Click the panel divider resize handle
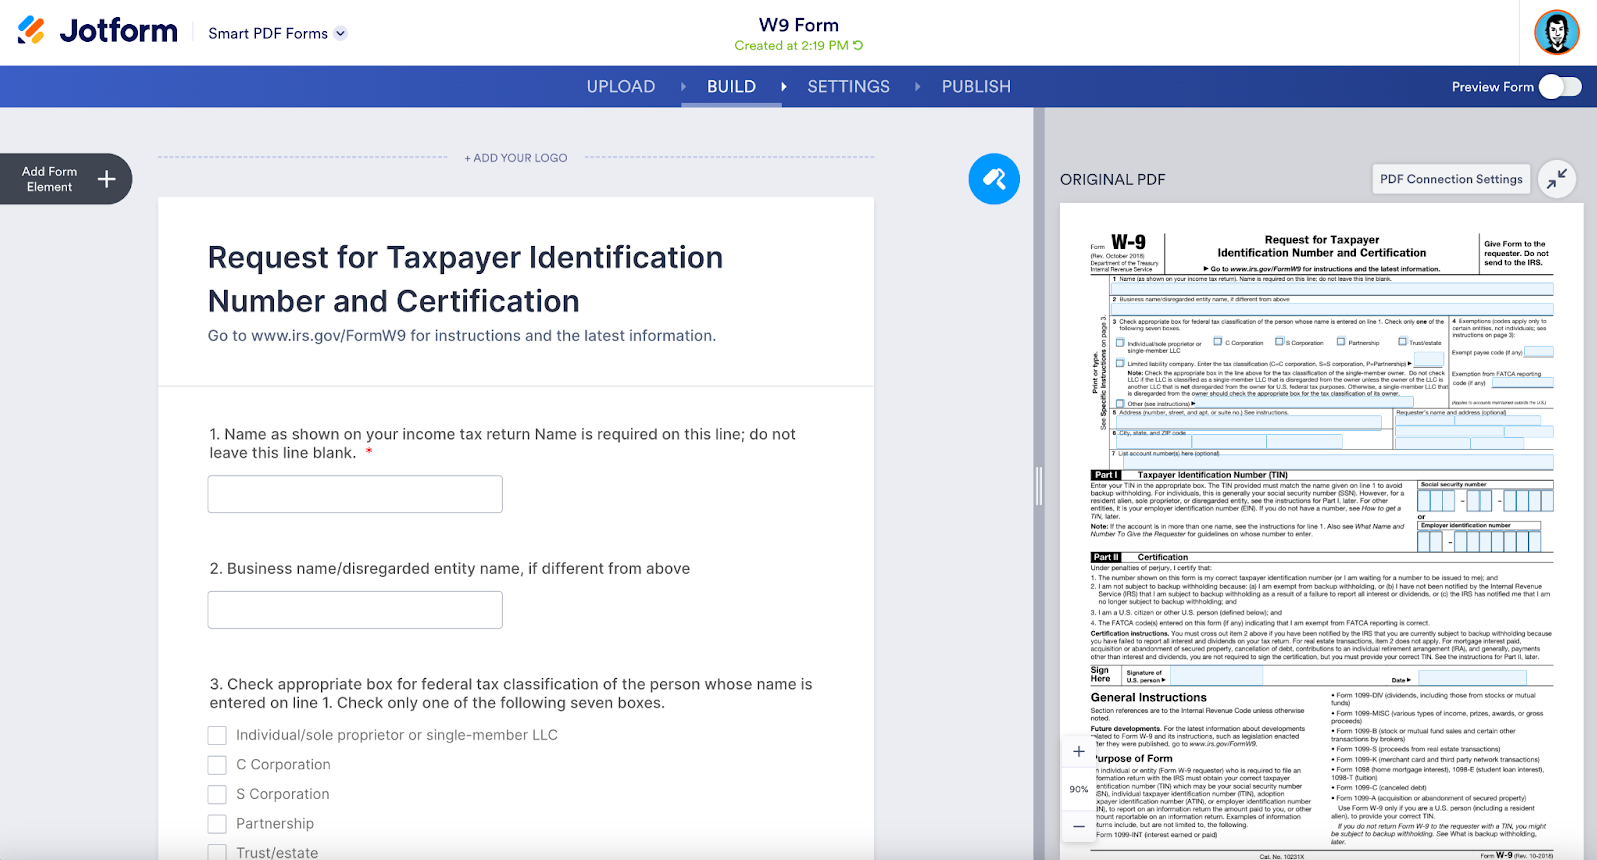The height and width of the screenshot is (860, 1597). click(x=1039, y=485)
